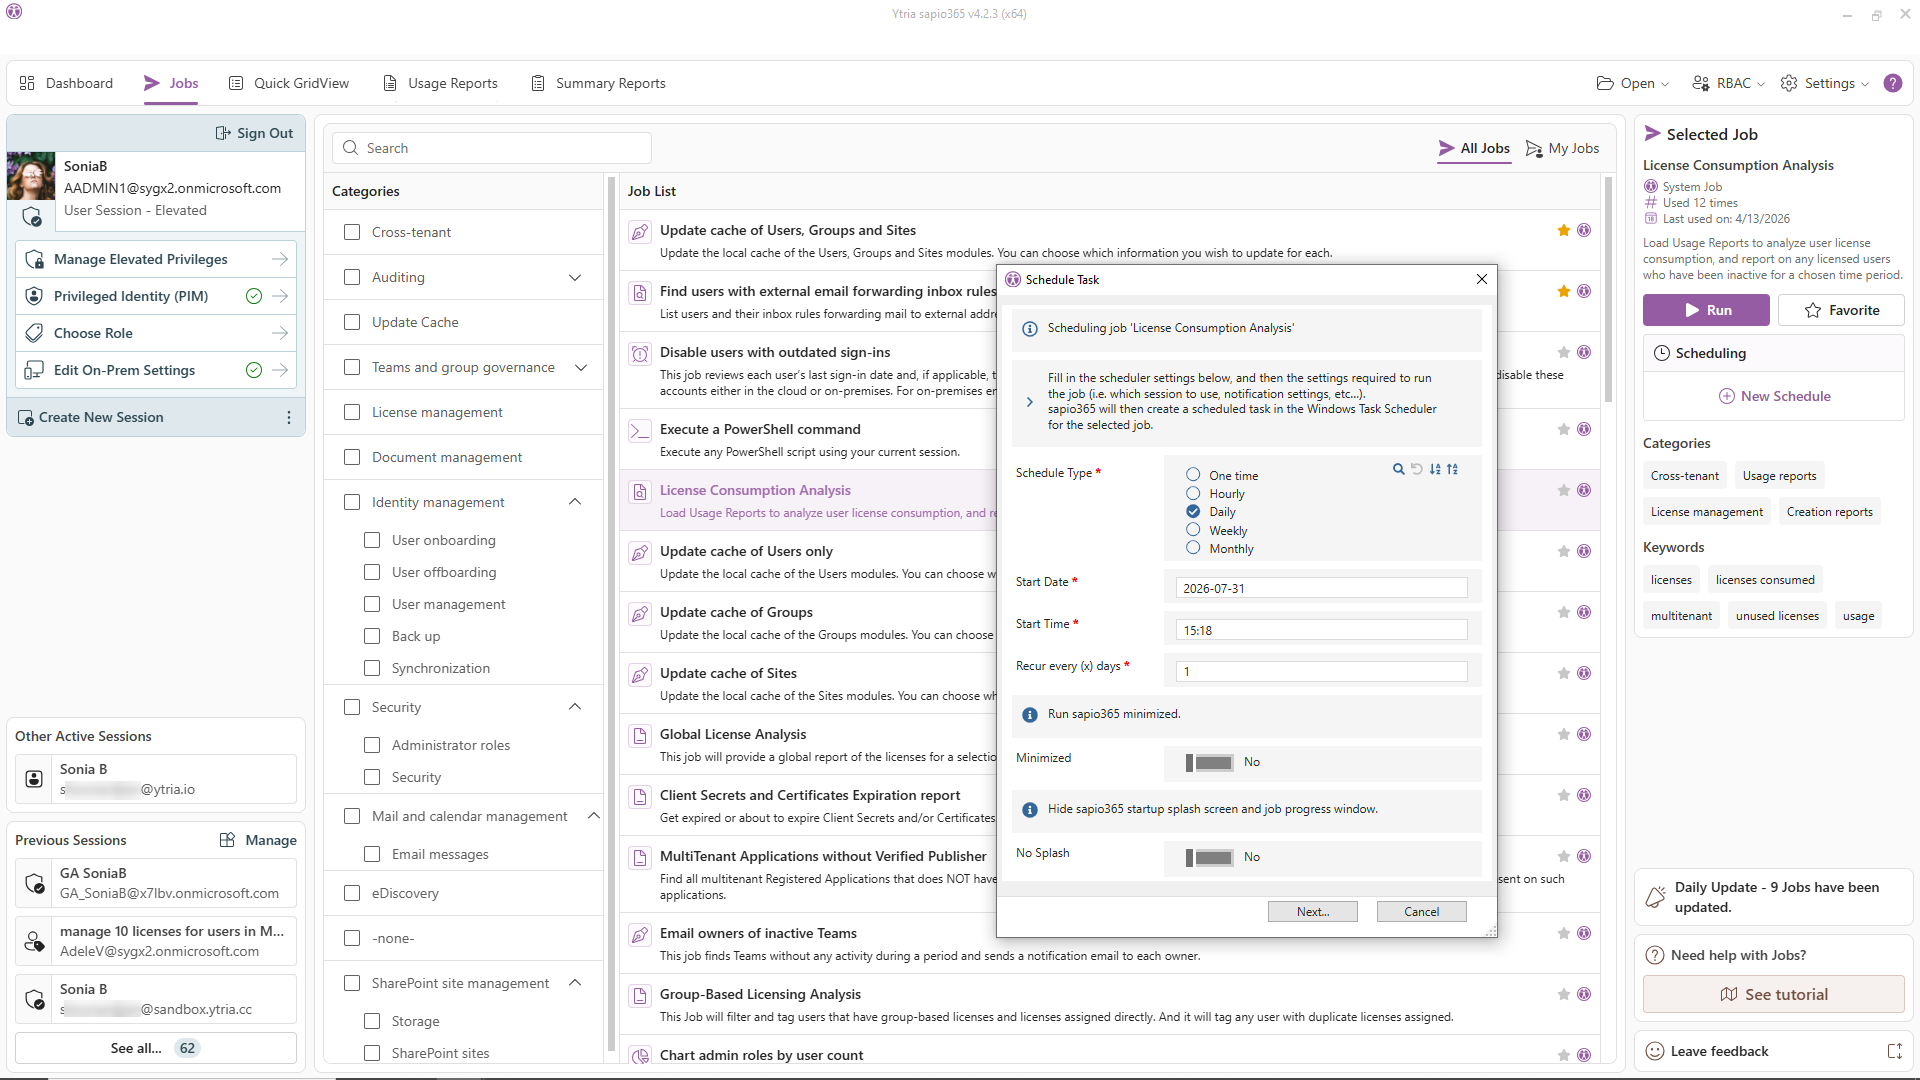Cancel the Schedule Task dialog
1920x1080 pixels.
coord(1421,912)
